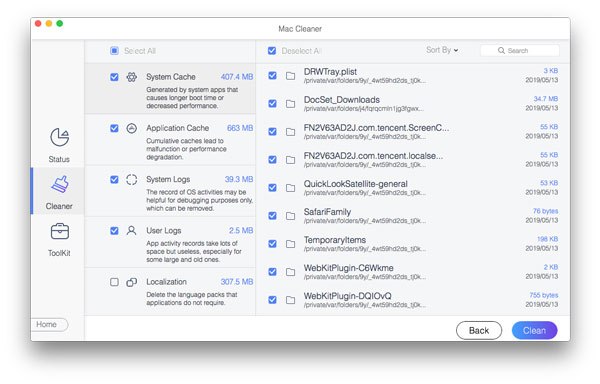Image resolution: width=600 pixels, height=384 pixels.
Task: Click the magnifier icon in the search box
Action: 501,50
